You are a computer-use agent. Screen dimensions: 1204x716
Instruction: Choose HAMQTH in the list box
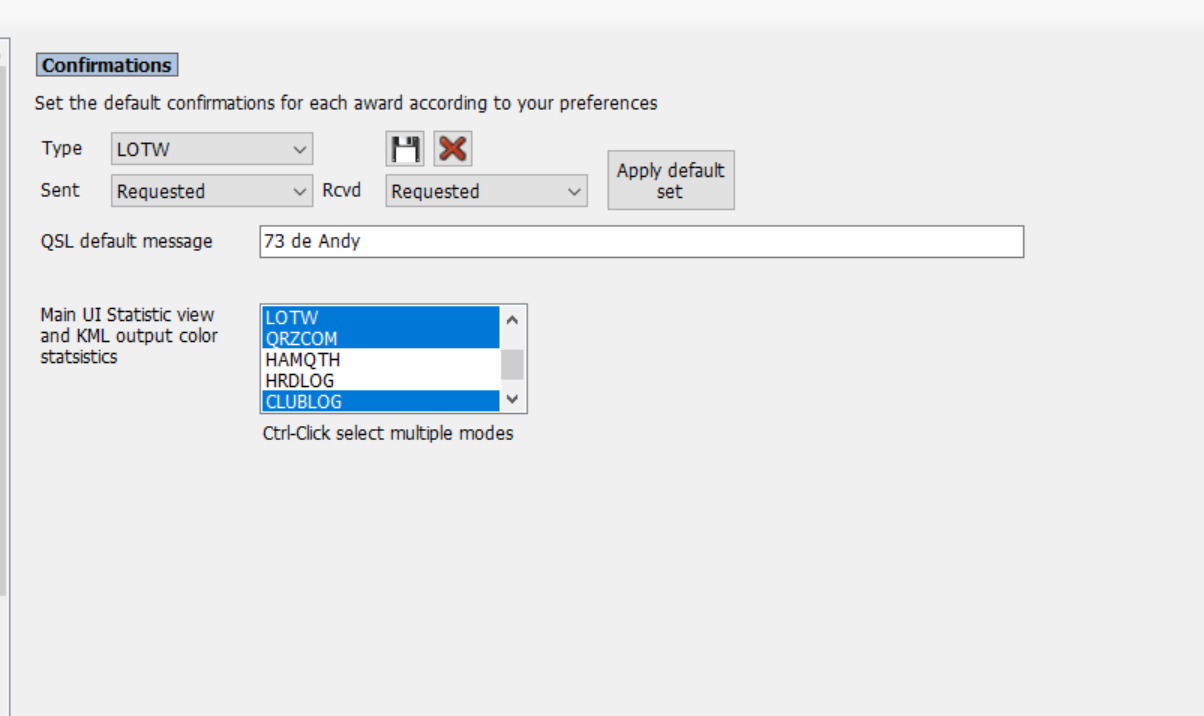(381, 360)
